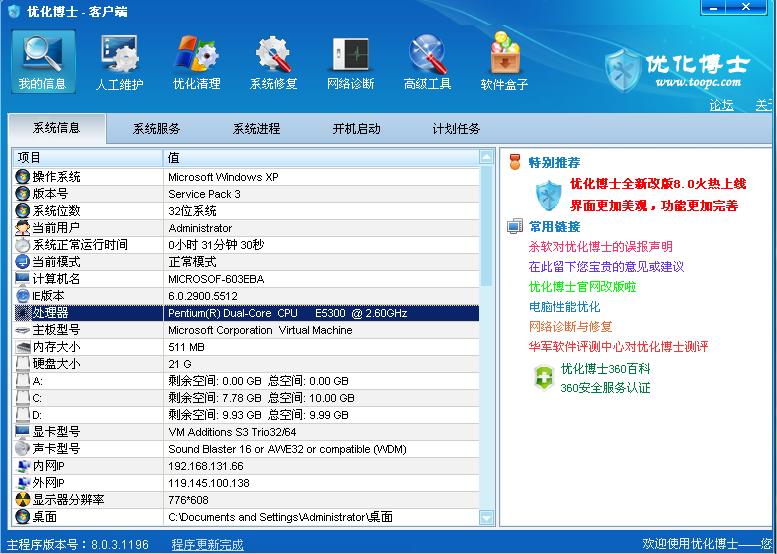Open the 优化清理 tool icon
The width and height of the screenshot is (777, 554).
[x=197, y=53]
